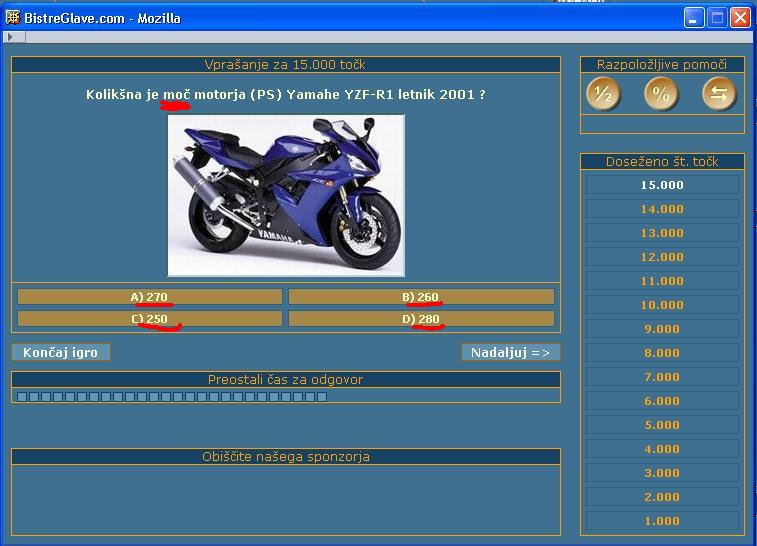This screenshot has width=757, height=546.
Task: Choose answer C) 250
Action: (x=150, y=319)
